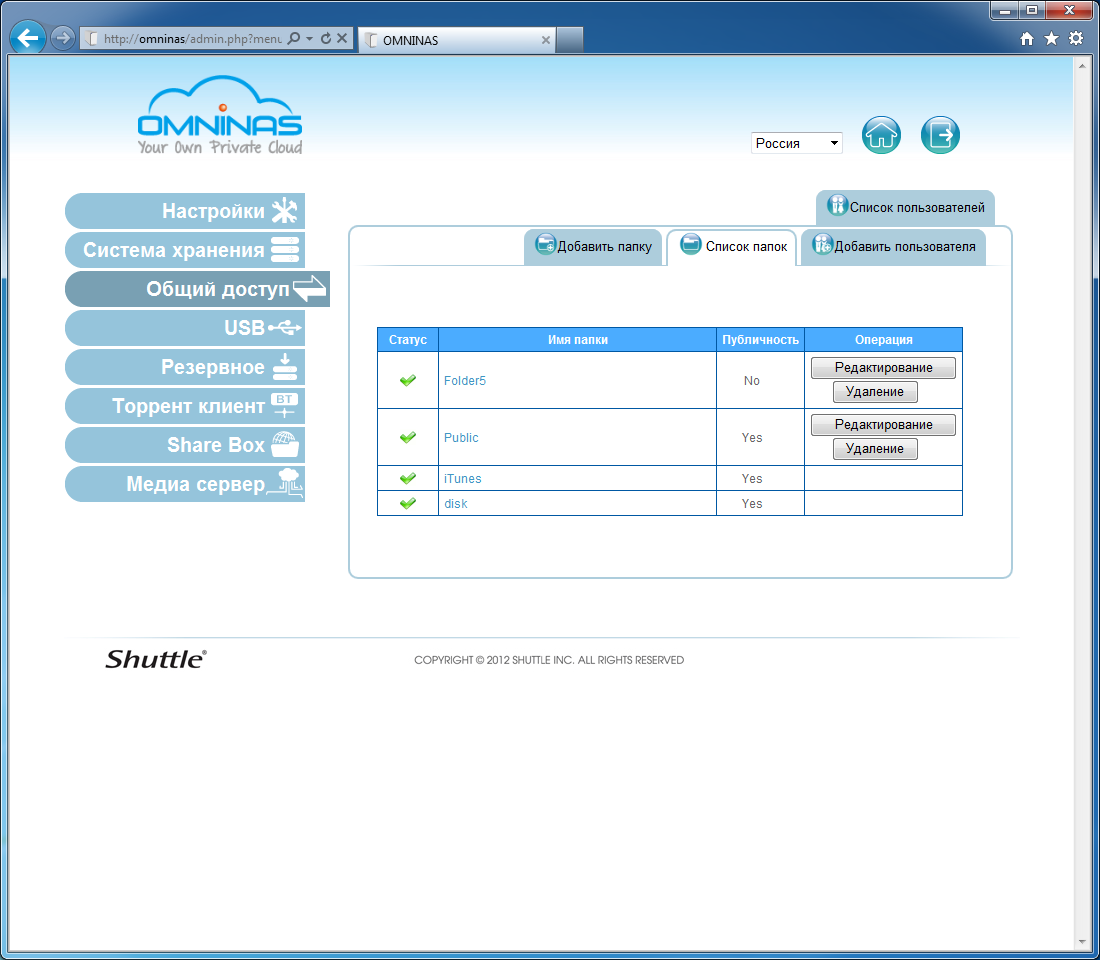
Task: Open the Система хранения storage menu
Action: coord(185,250)
